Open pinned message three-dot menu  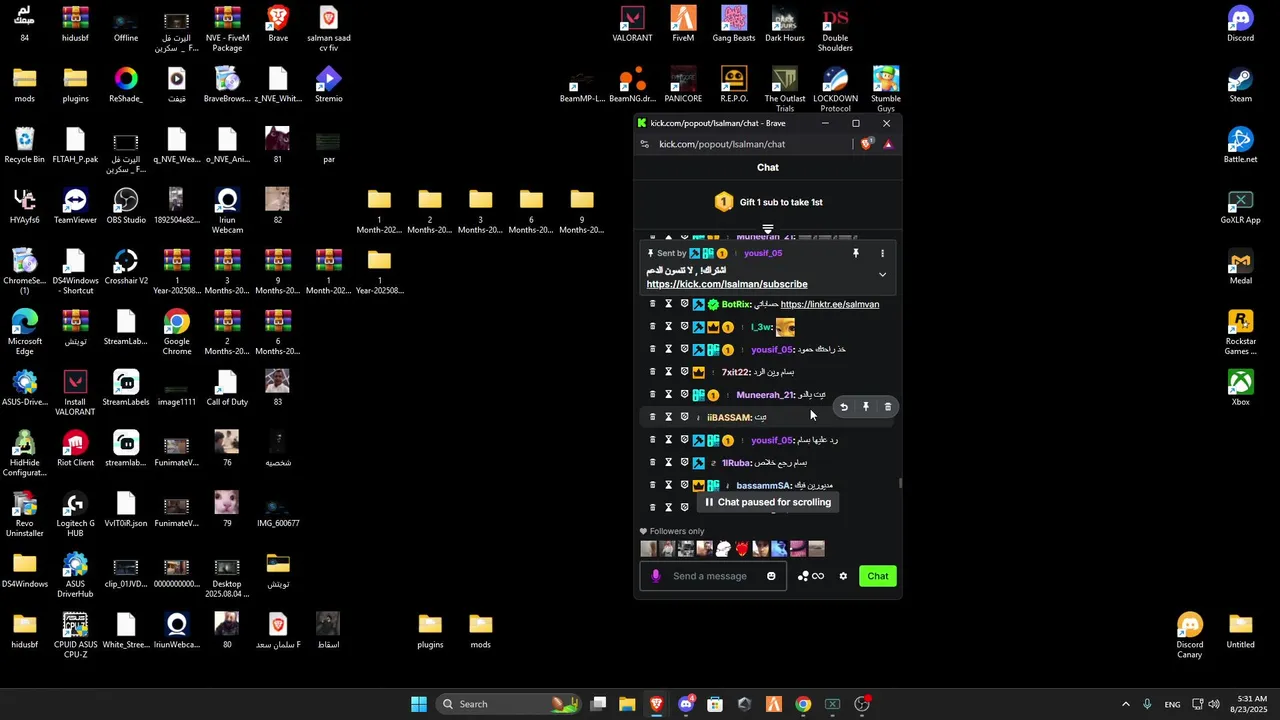pos(882,254)
